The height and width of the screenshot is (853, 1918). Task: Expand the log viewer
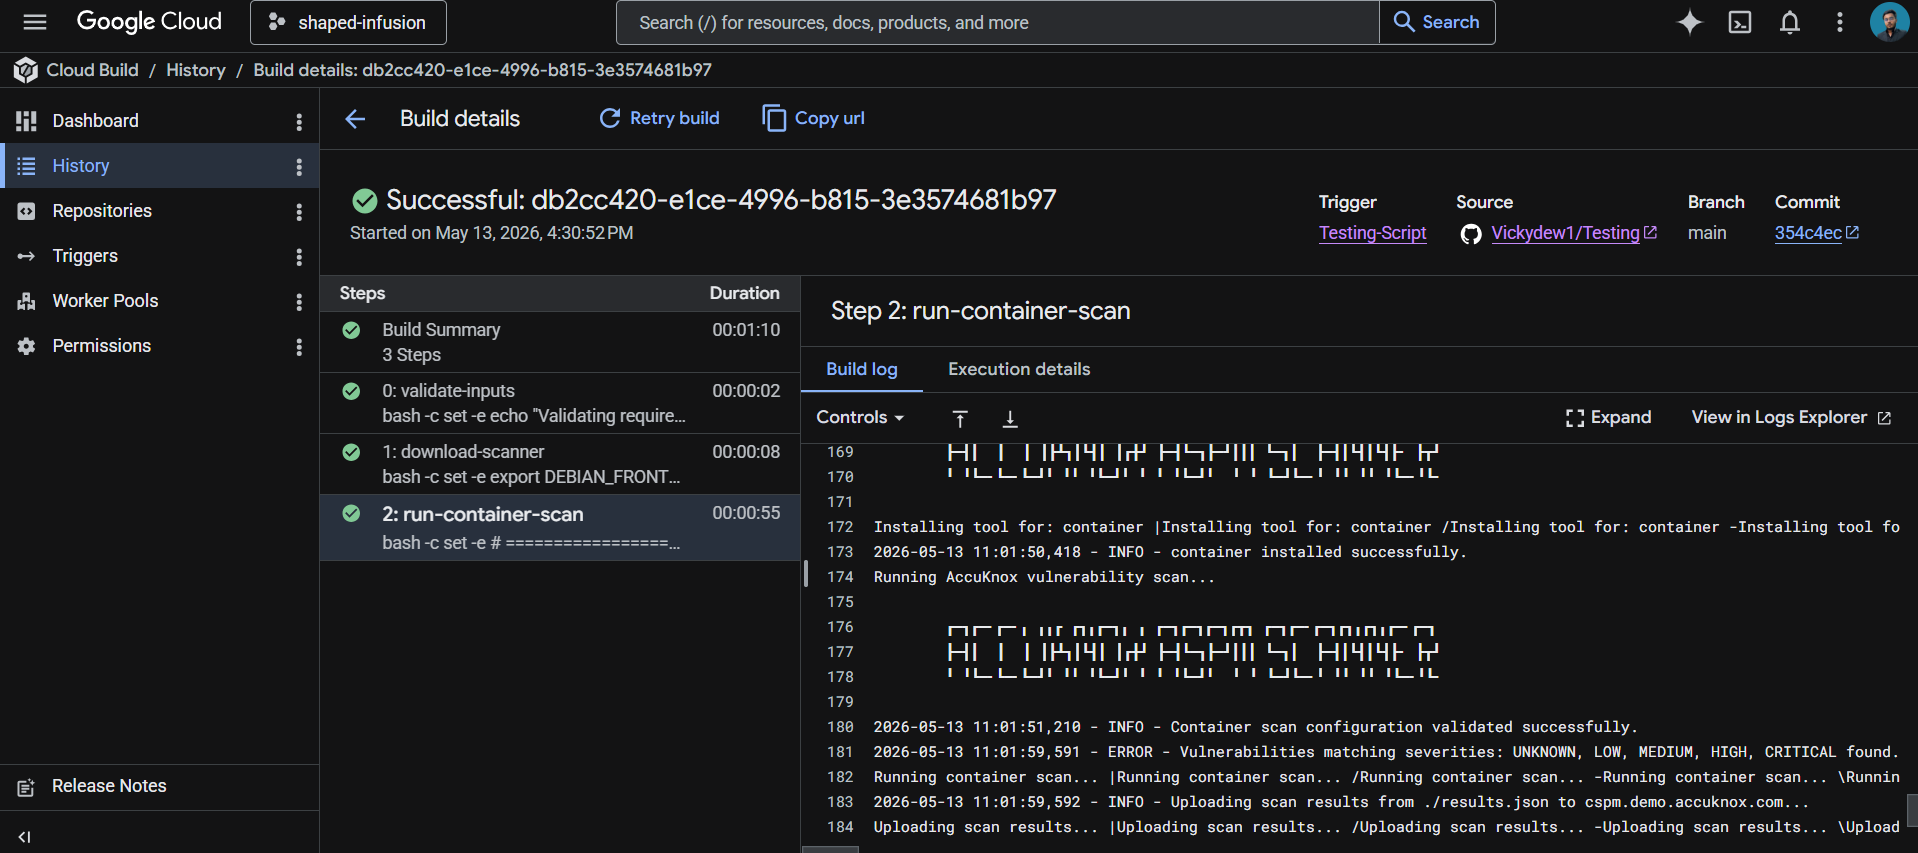click(1608, 418)
